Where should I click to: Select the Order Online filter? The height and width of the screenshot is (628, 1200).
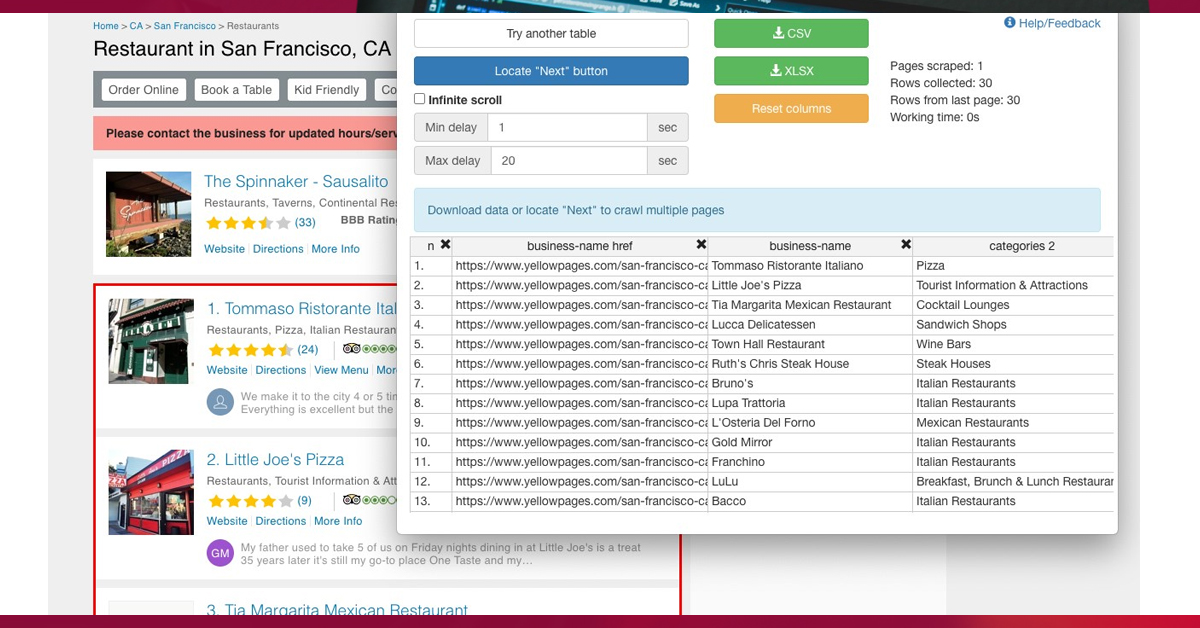point(143,89)
